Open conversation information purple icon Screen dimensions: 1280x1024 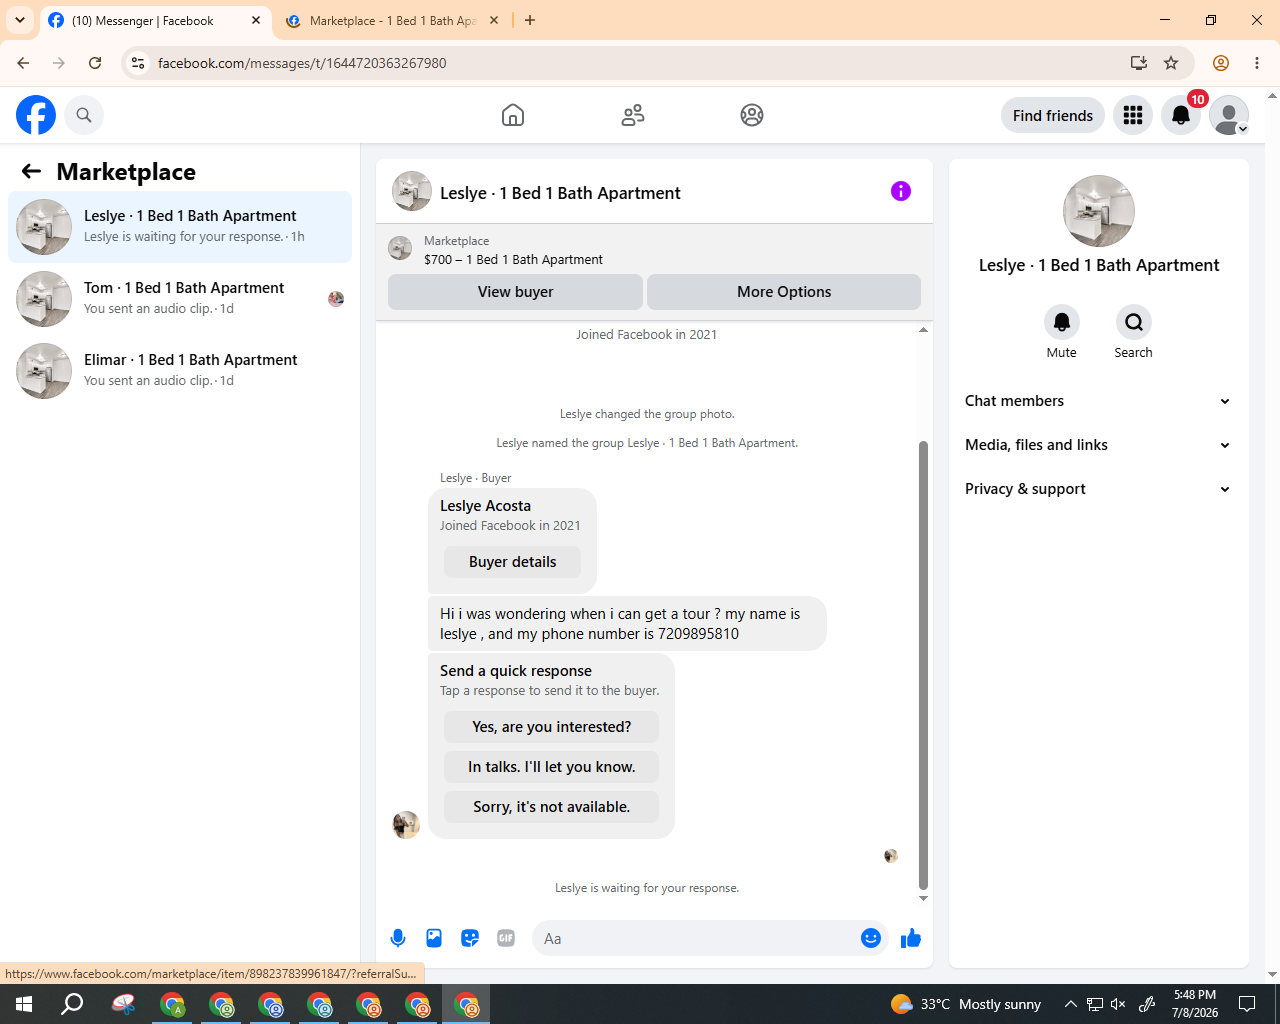click(901, 191)
